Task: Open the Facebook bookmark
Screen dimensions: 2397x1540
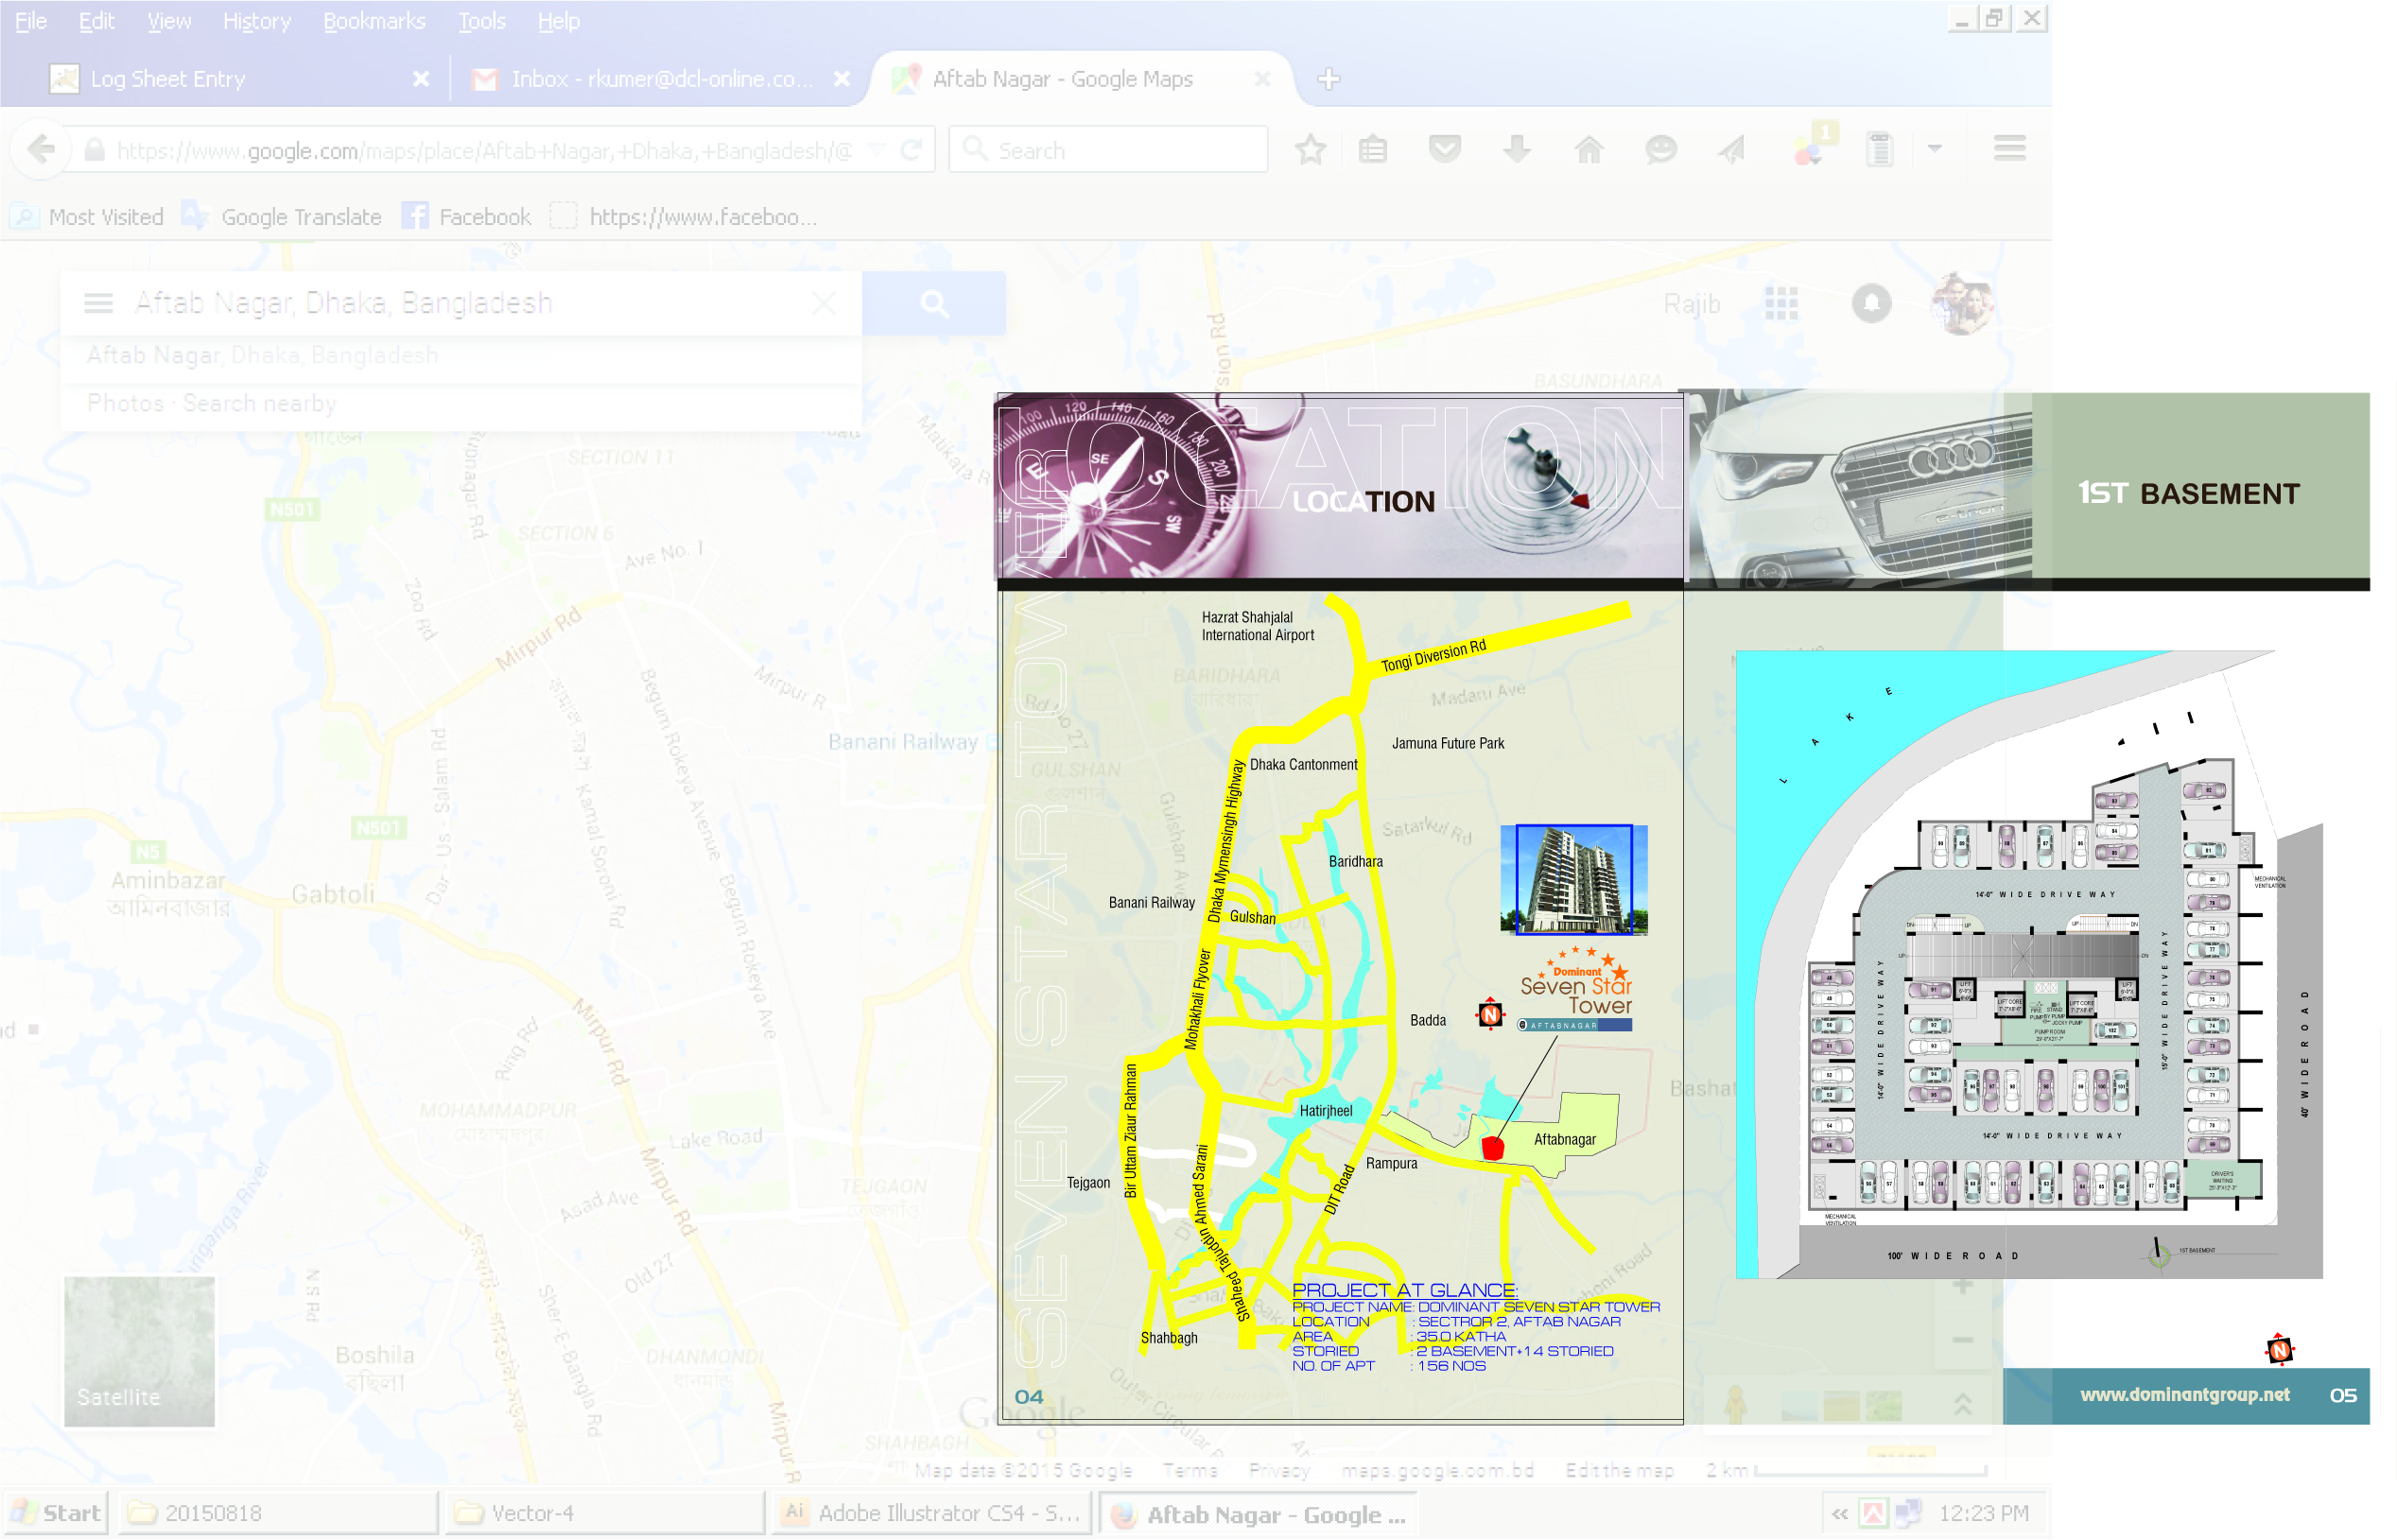Action: 467,217
